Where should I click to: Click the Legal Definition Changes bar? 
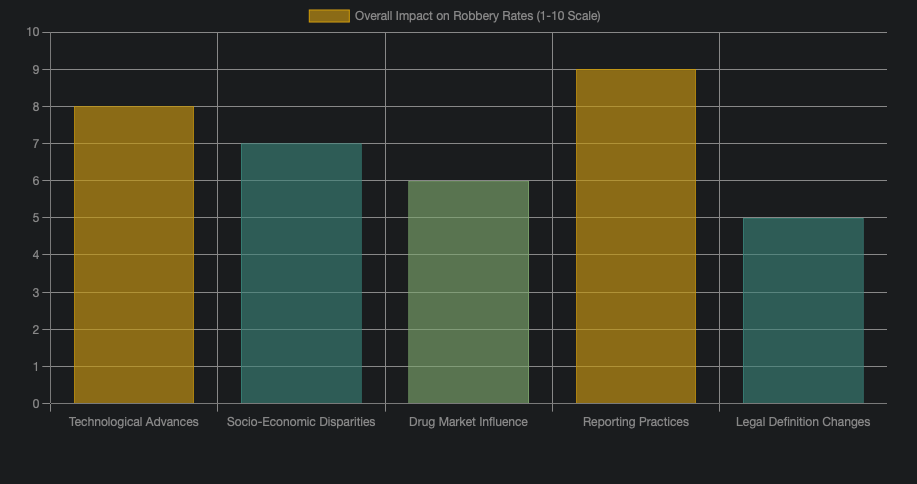click(x=803, y=310)
